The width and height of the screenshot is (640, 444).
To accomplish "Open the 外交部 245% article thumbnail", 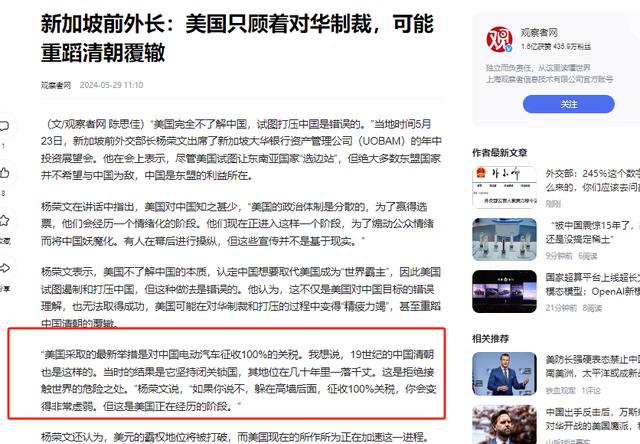I will point(504,187).
